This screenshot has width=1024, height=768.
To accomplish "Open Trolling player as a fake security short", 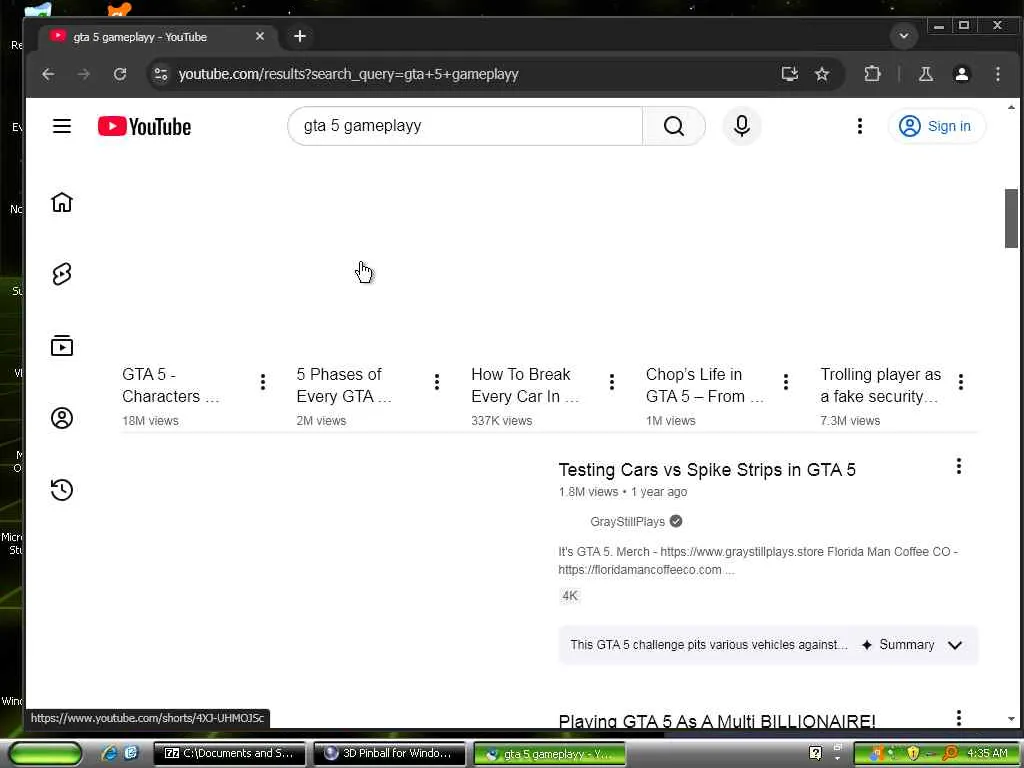I will click(x=880, y=385).
